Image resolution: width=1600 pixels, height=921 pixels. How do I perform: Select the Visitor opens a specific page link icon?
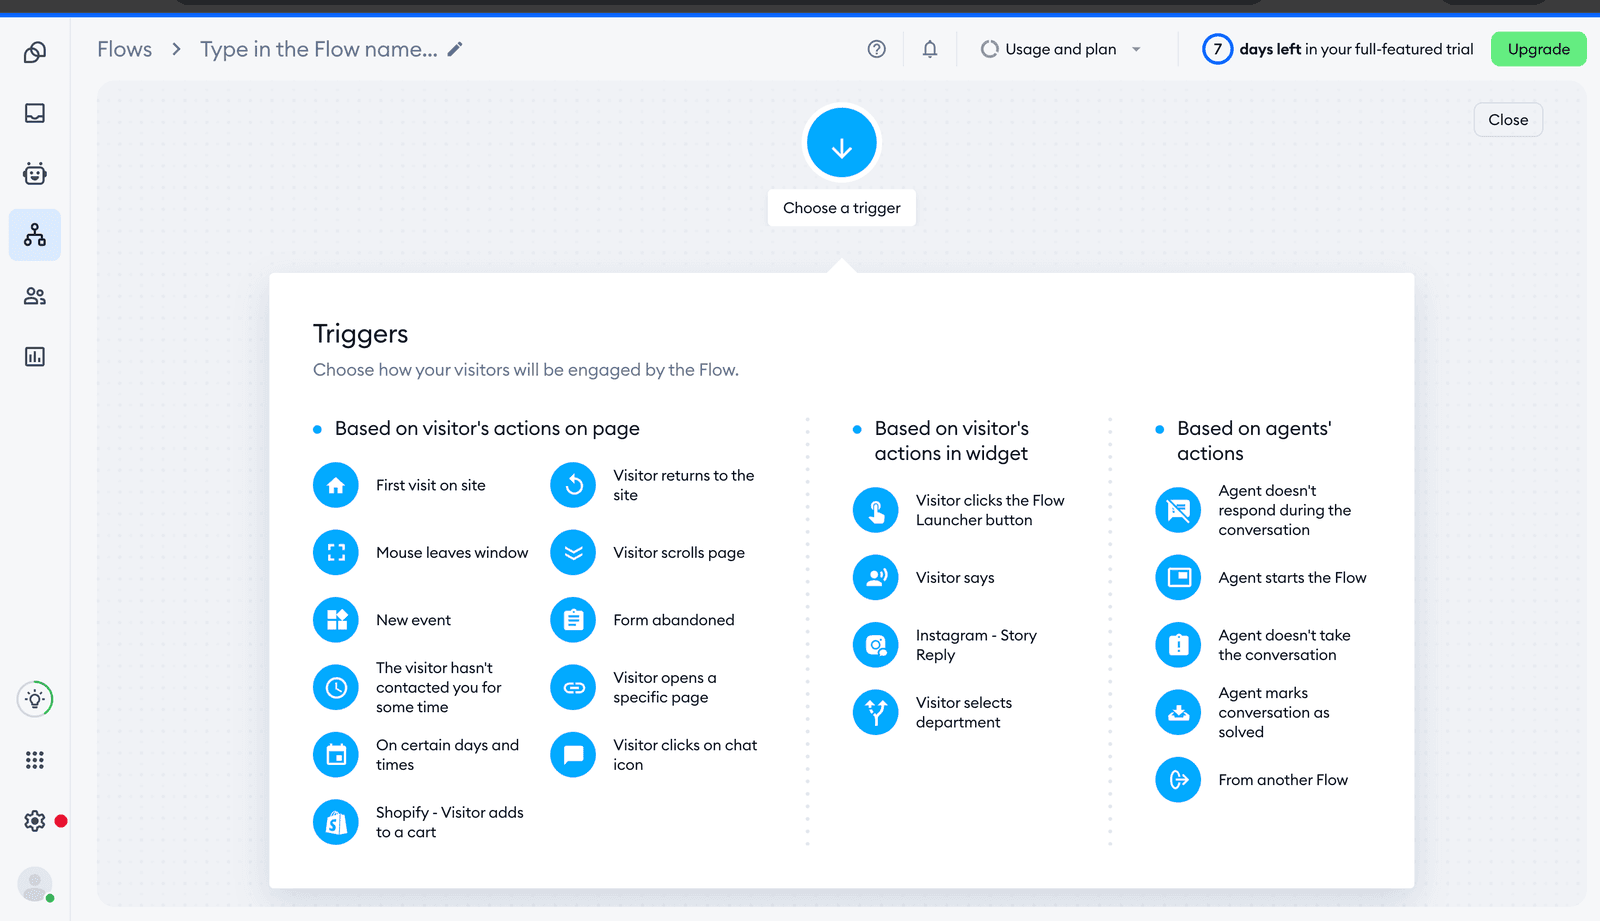coord(573,688)
